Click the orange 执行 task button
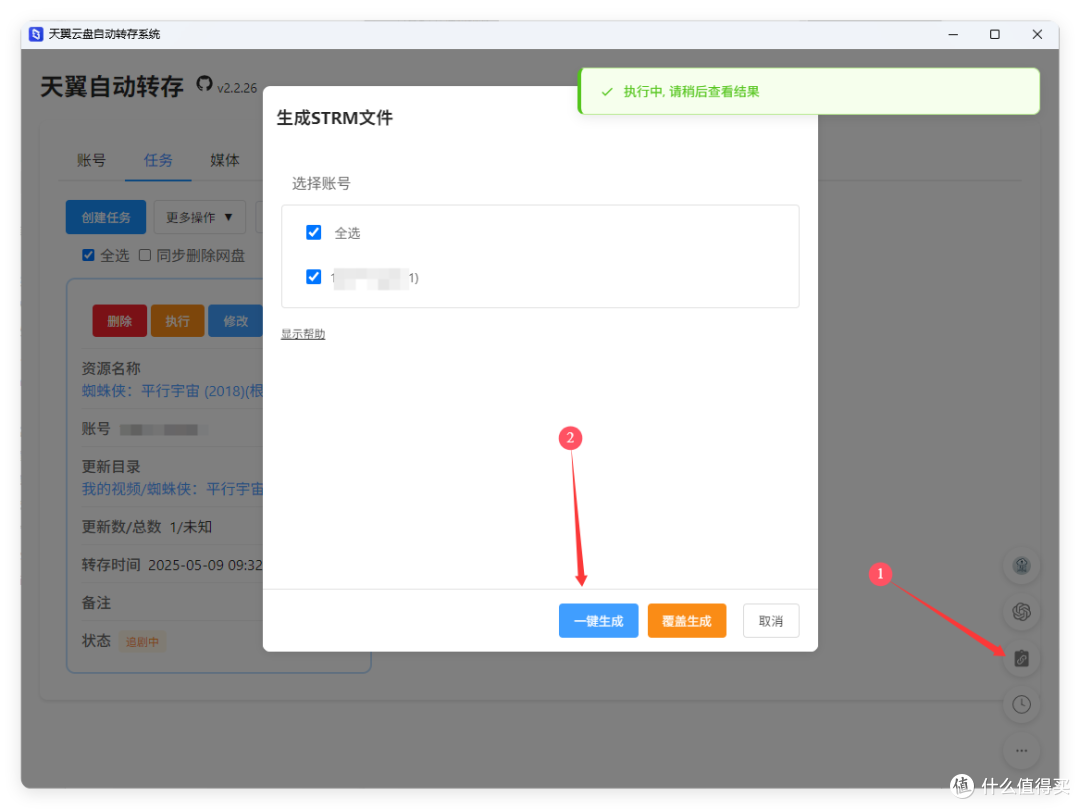The width and height of the screenshot is (1080, 809). click(x=177, y=321)
